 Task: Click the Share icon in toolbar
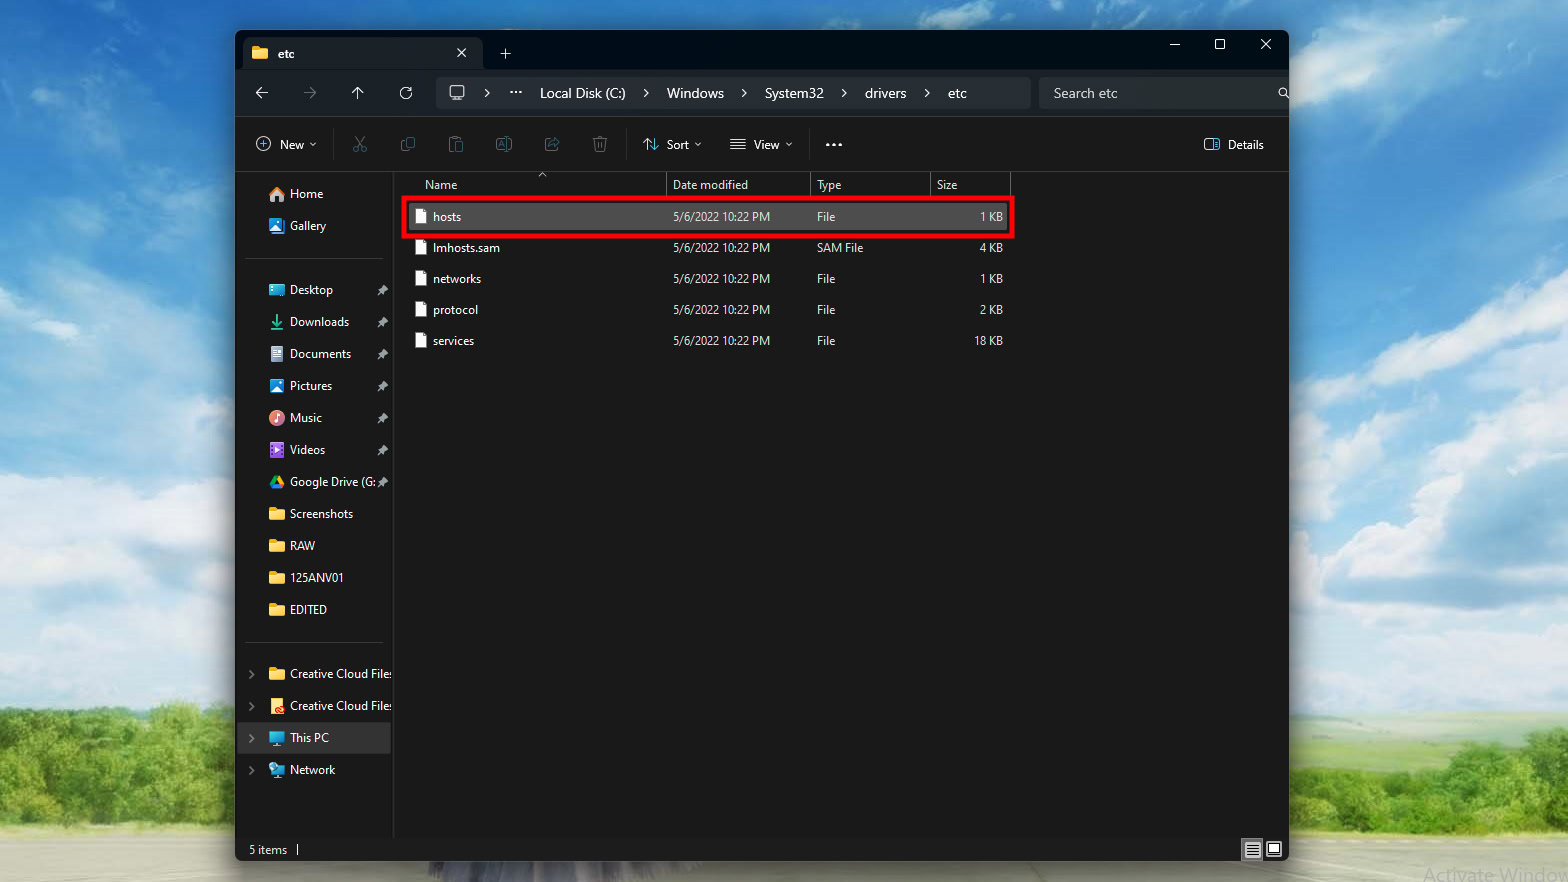pos(552,144)
